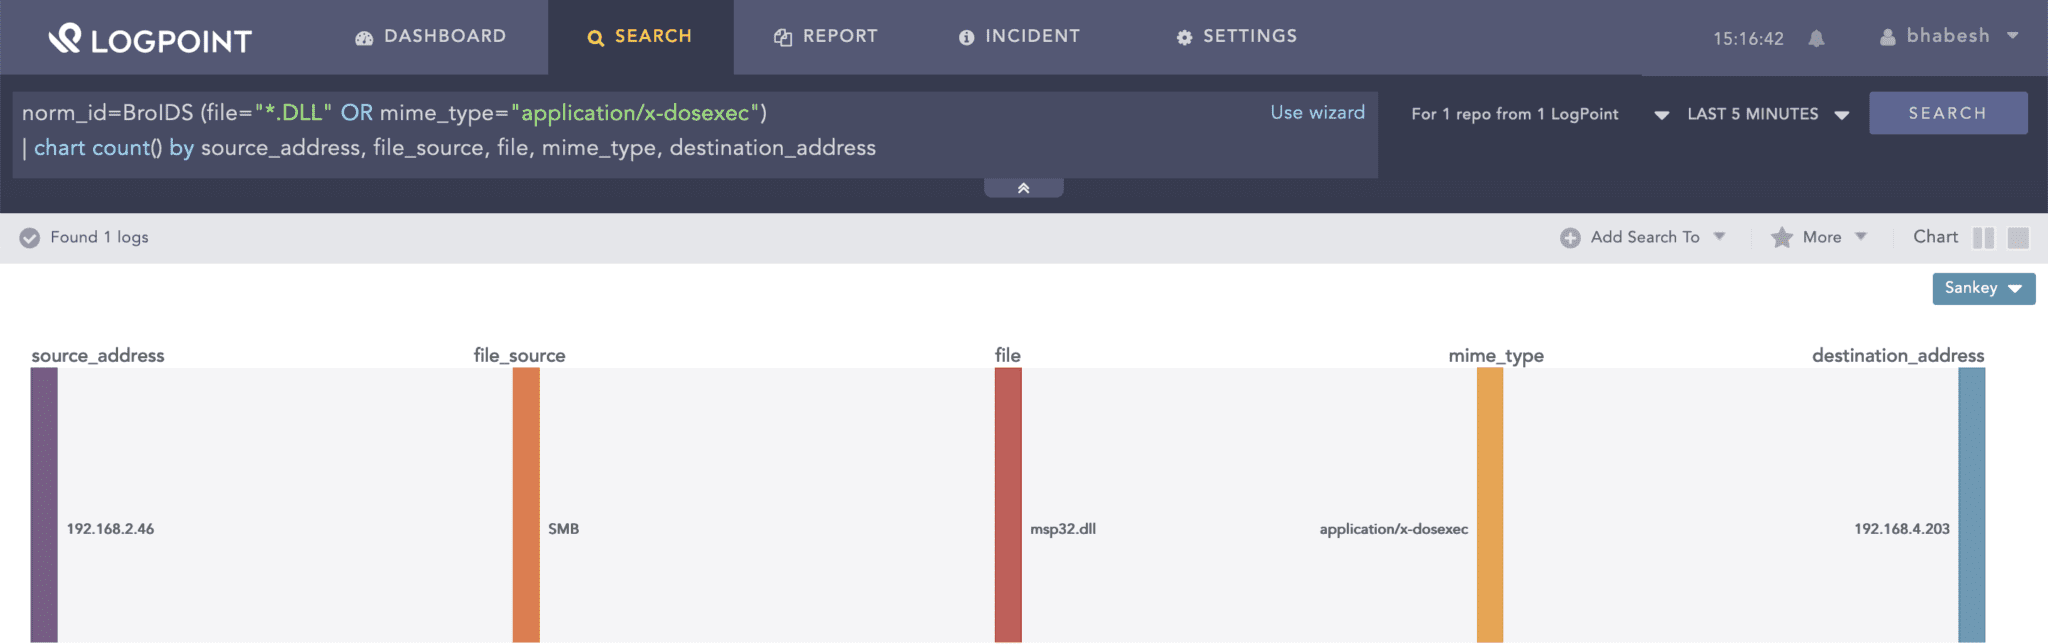Open the Settings tab
The height and width of the screenshot is (644, 2048).
[1236, 37]
